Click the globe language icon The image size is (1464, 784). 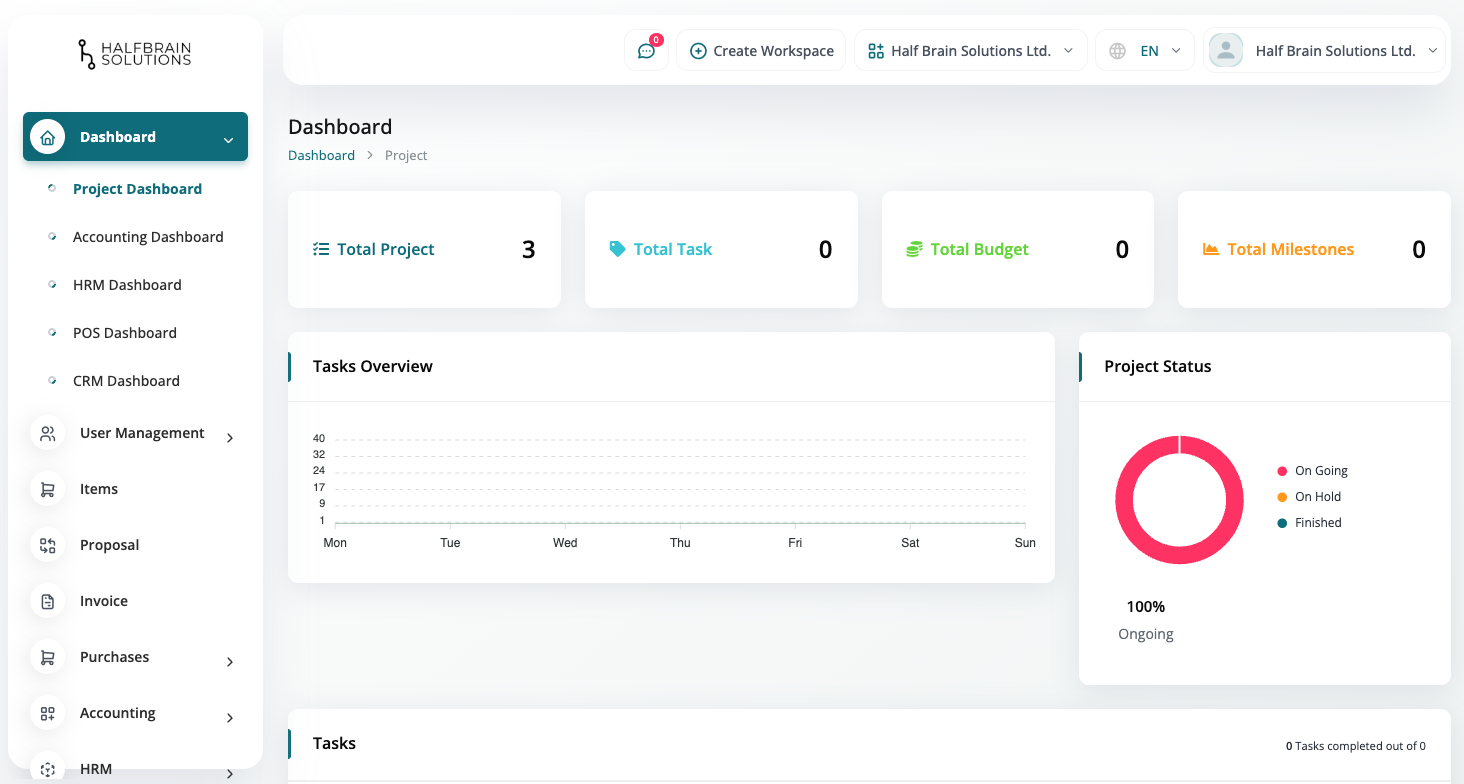[1118, 51]
